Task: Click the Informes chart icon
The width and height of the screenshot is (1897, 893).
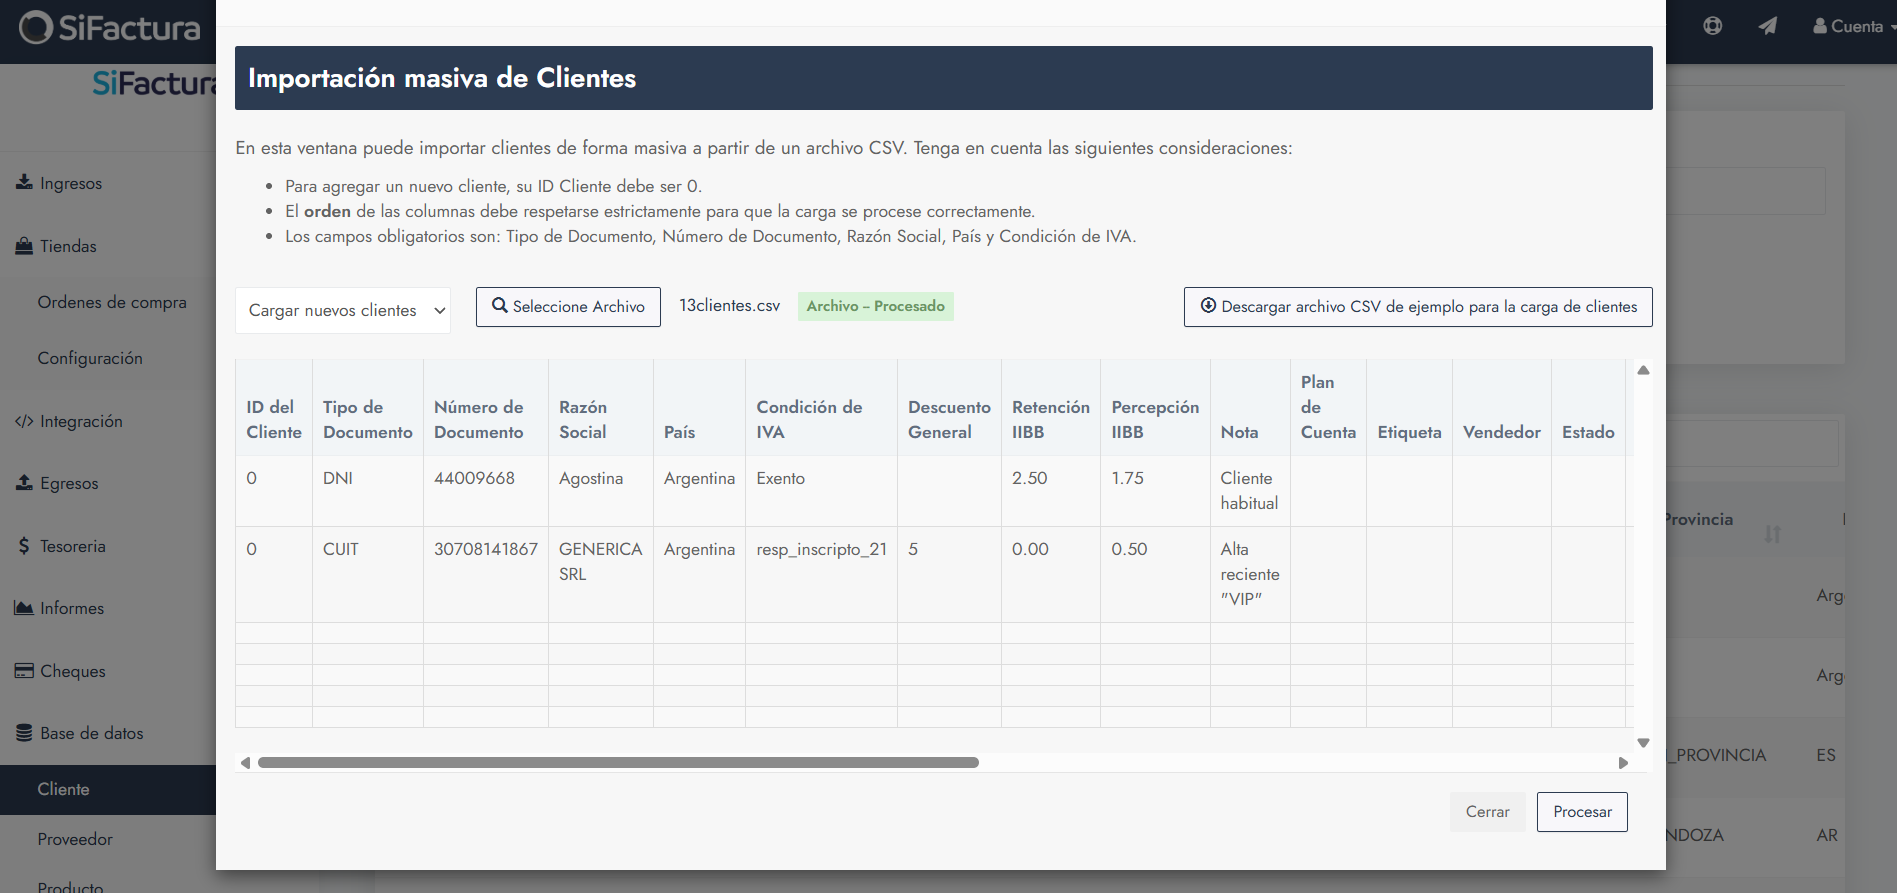Action: [24, 608]
